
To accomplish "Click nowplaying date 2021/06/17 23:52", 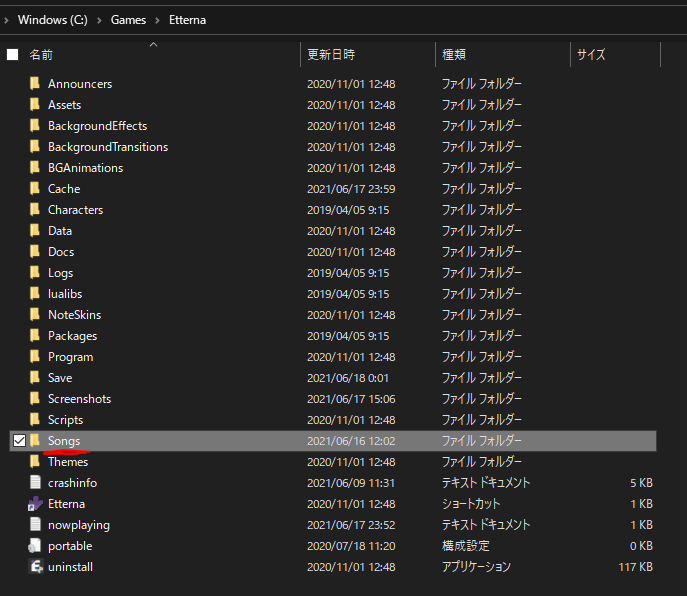I will tap(351, 525).
